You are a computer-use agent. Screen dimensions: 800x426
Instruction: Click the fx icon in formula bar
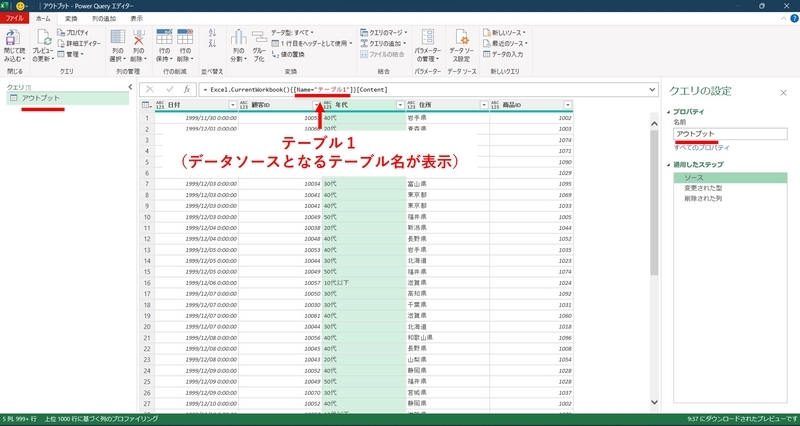[187, 89]
